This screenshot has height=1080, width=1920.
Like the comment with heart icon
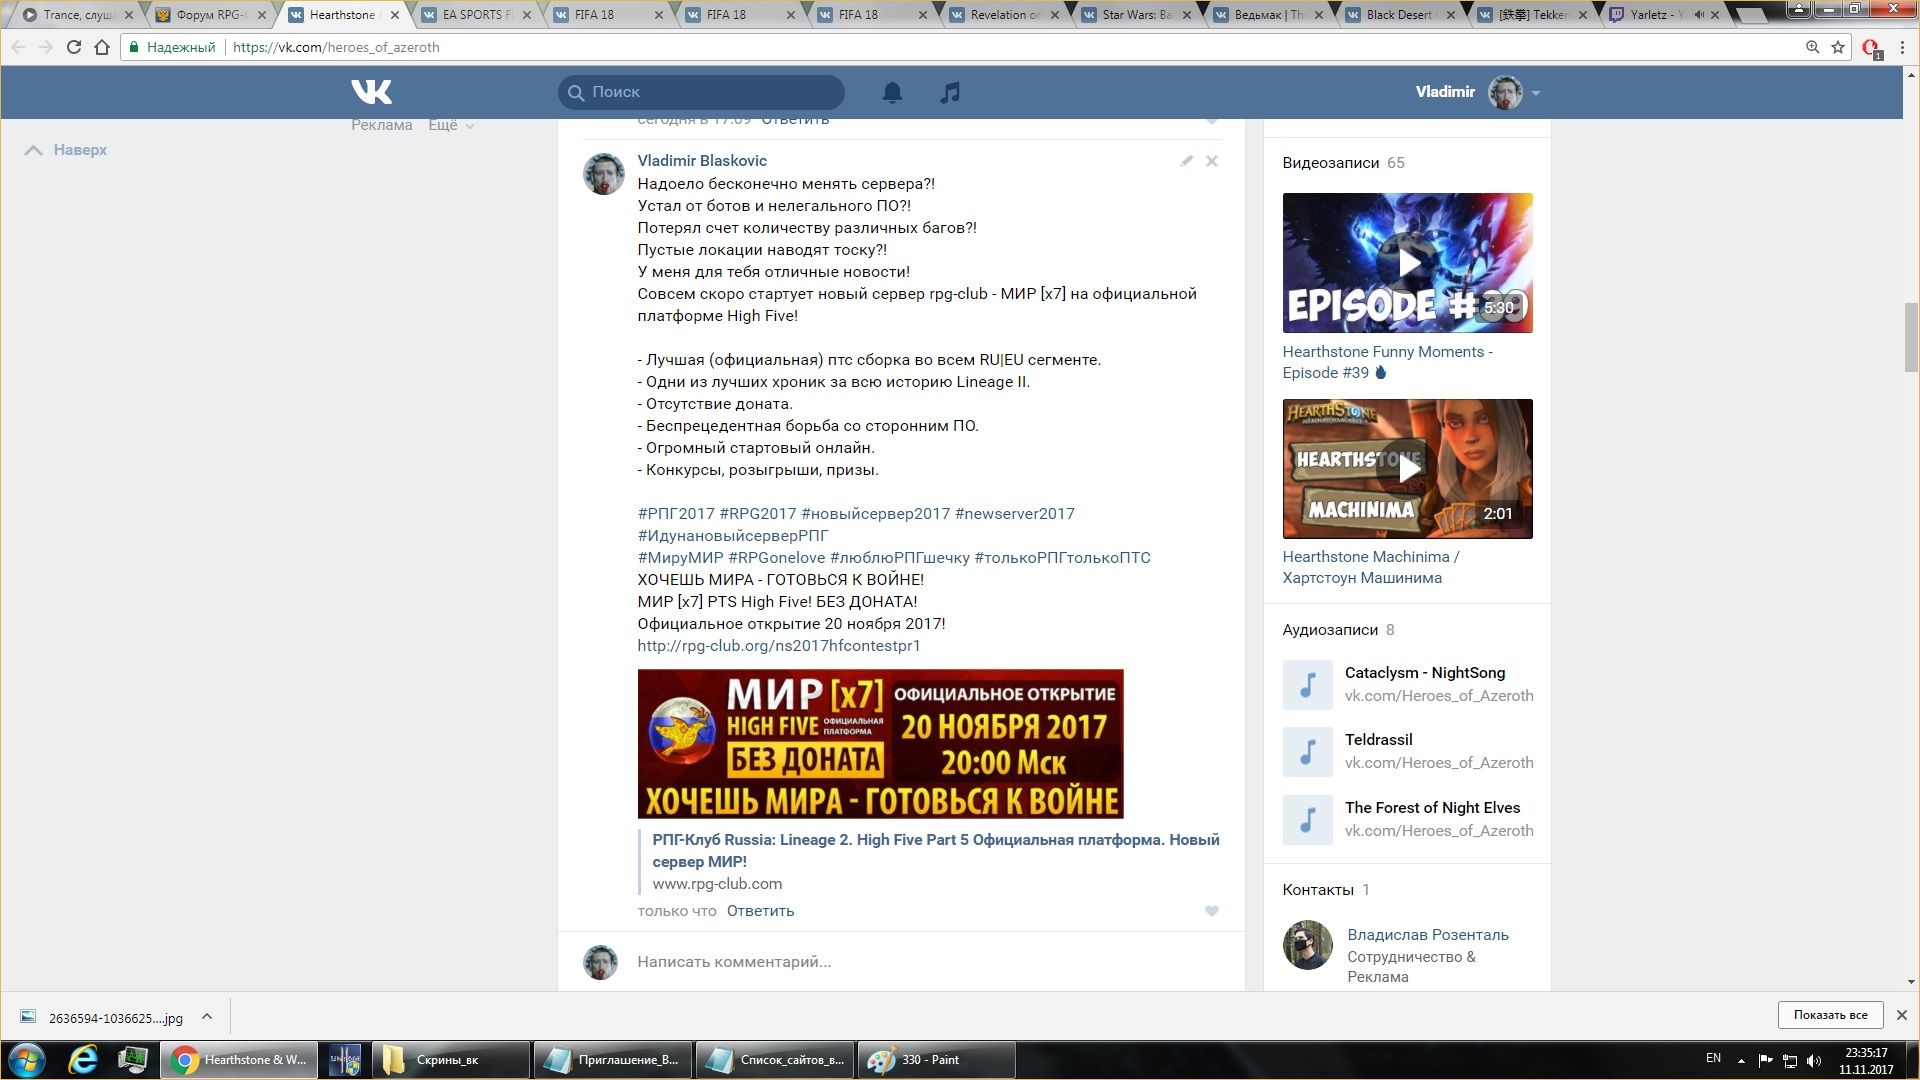click(x=1211, y=911)
